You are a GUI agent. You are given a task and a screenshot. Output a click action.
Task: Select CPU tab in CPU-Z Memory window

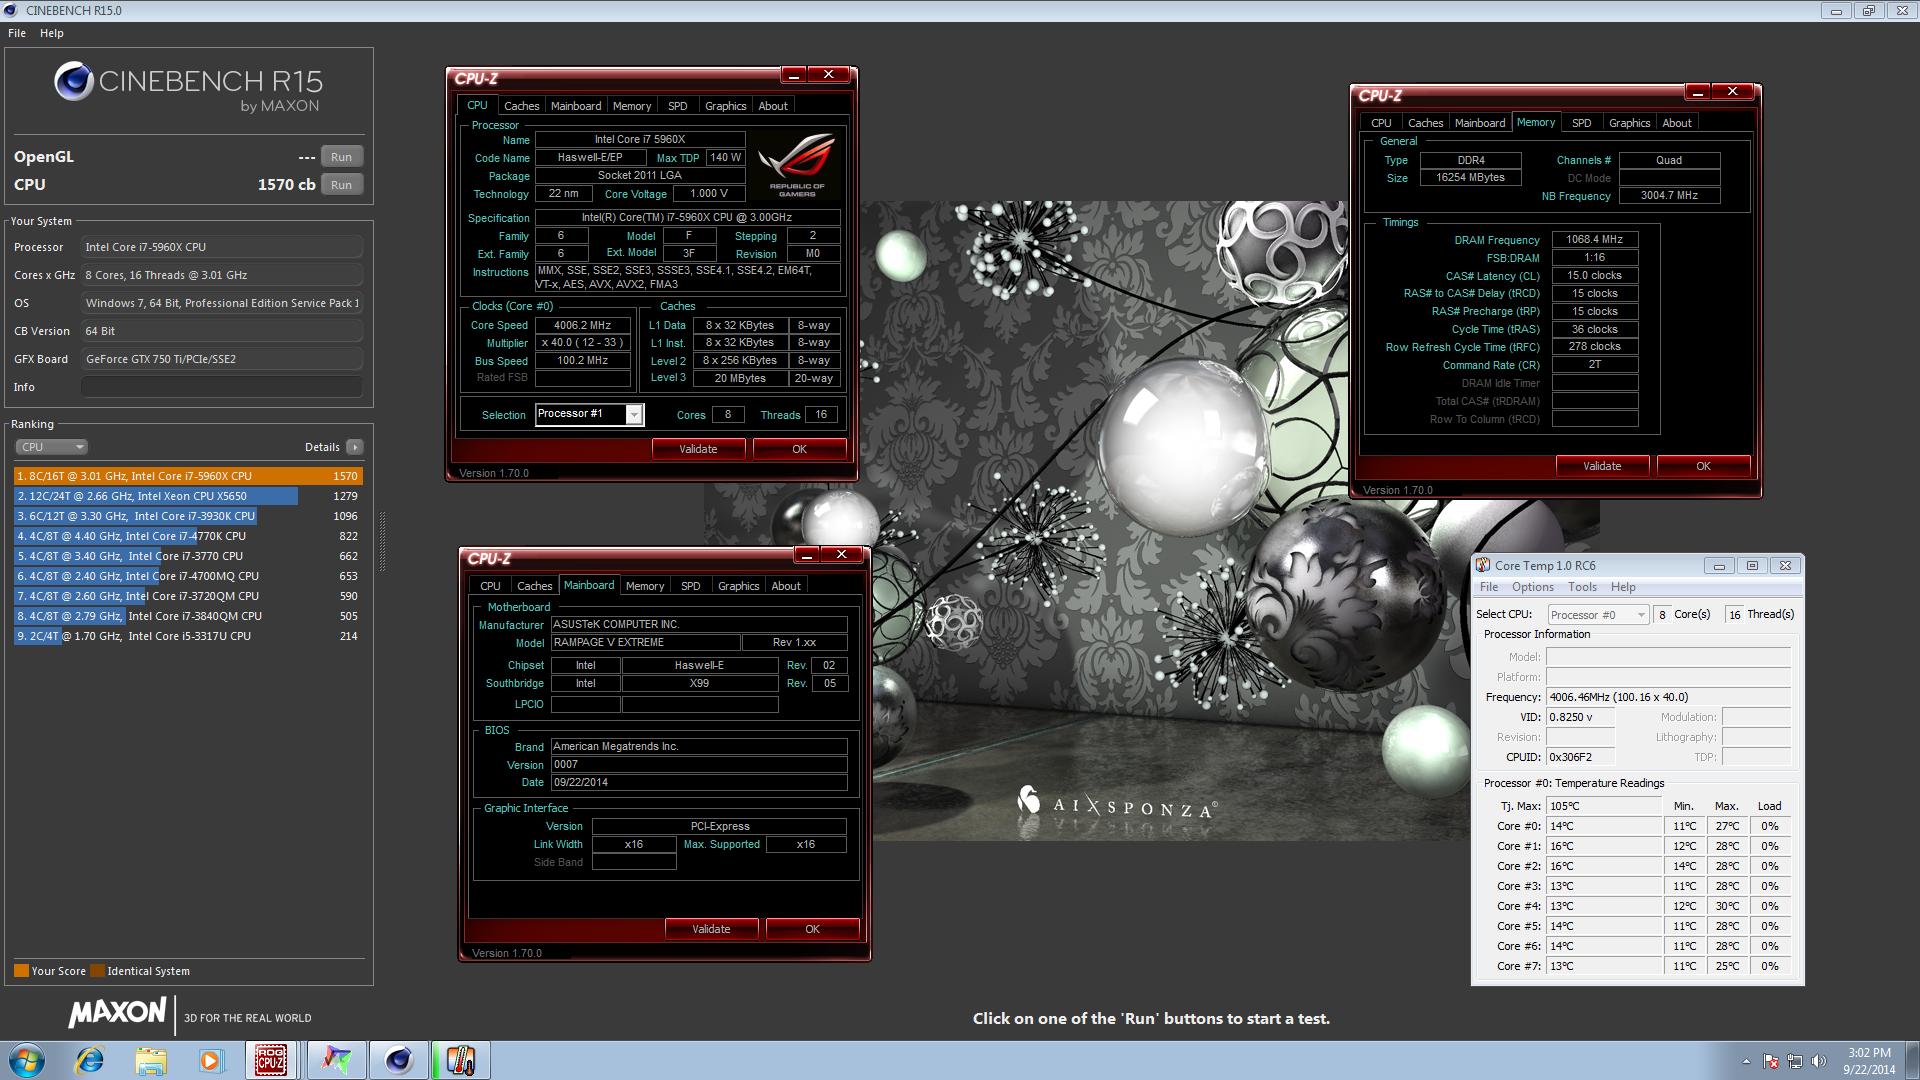(1381, 123)
